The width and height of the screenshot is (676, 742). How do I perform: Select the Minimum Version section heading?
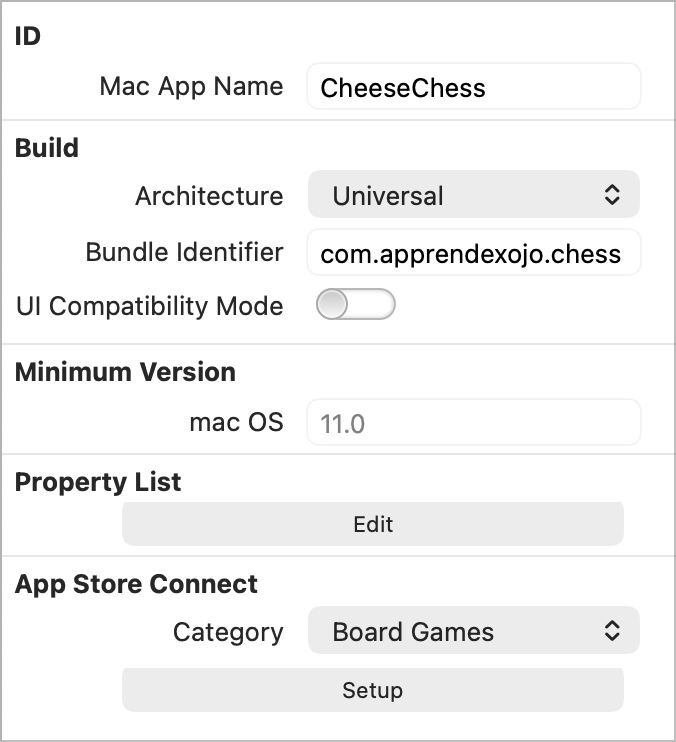click(x=125, y=372)
